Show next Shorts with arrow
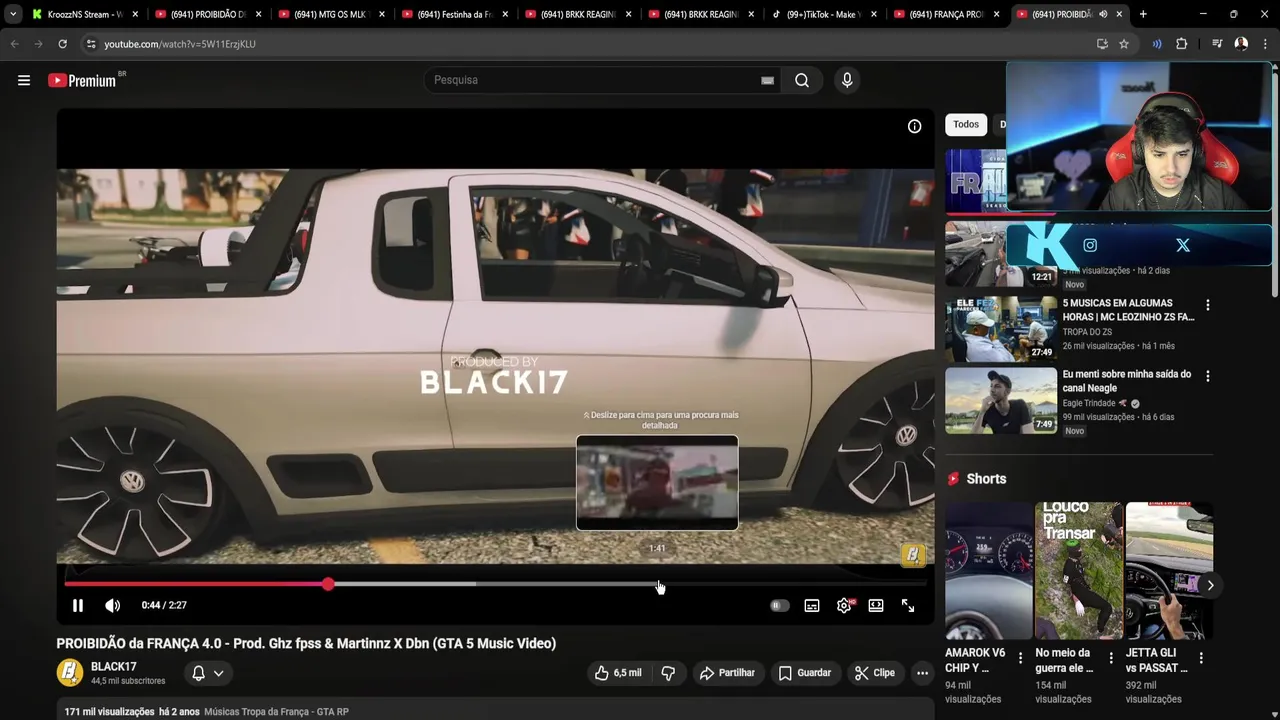Screen dimensions: 1280x720 [1210, 585]
